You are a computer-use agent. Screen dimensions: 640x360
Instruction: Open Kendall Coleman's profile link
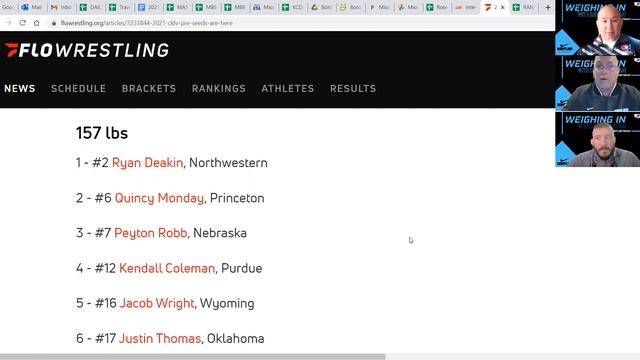point(167,268)
